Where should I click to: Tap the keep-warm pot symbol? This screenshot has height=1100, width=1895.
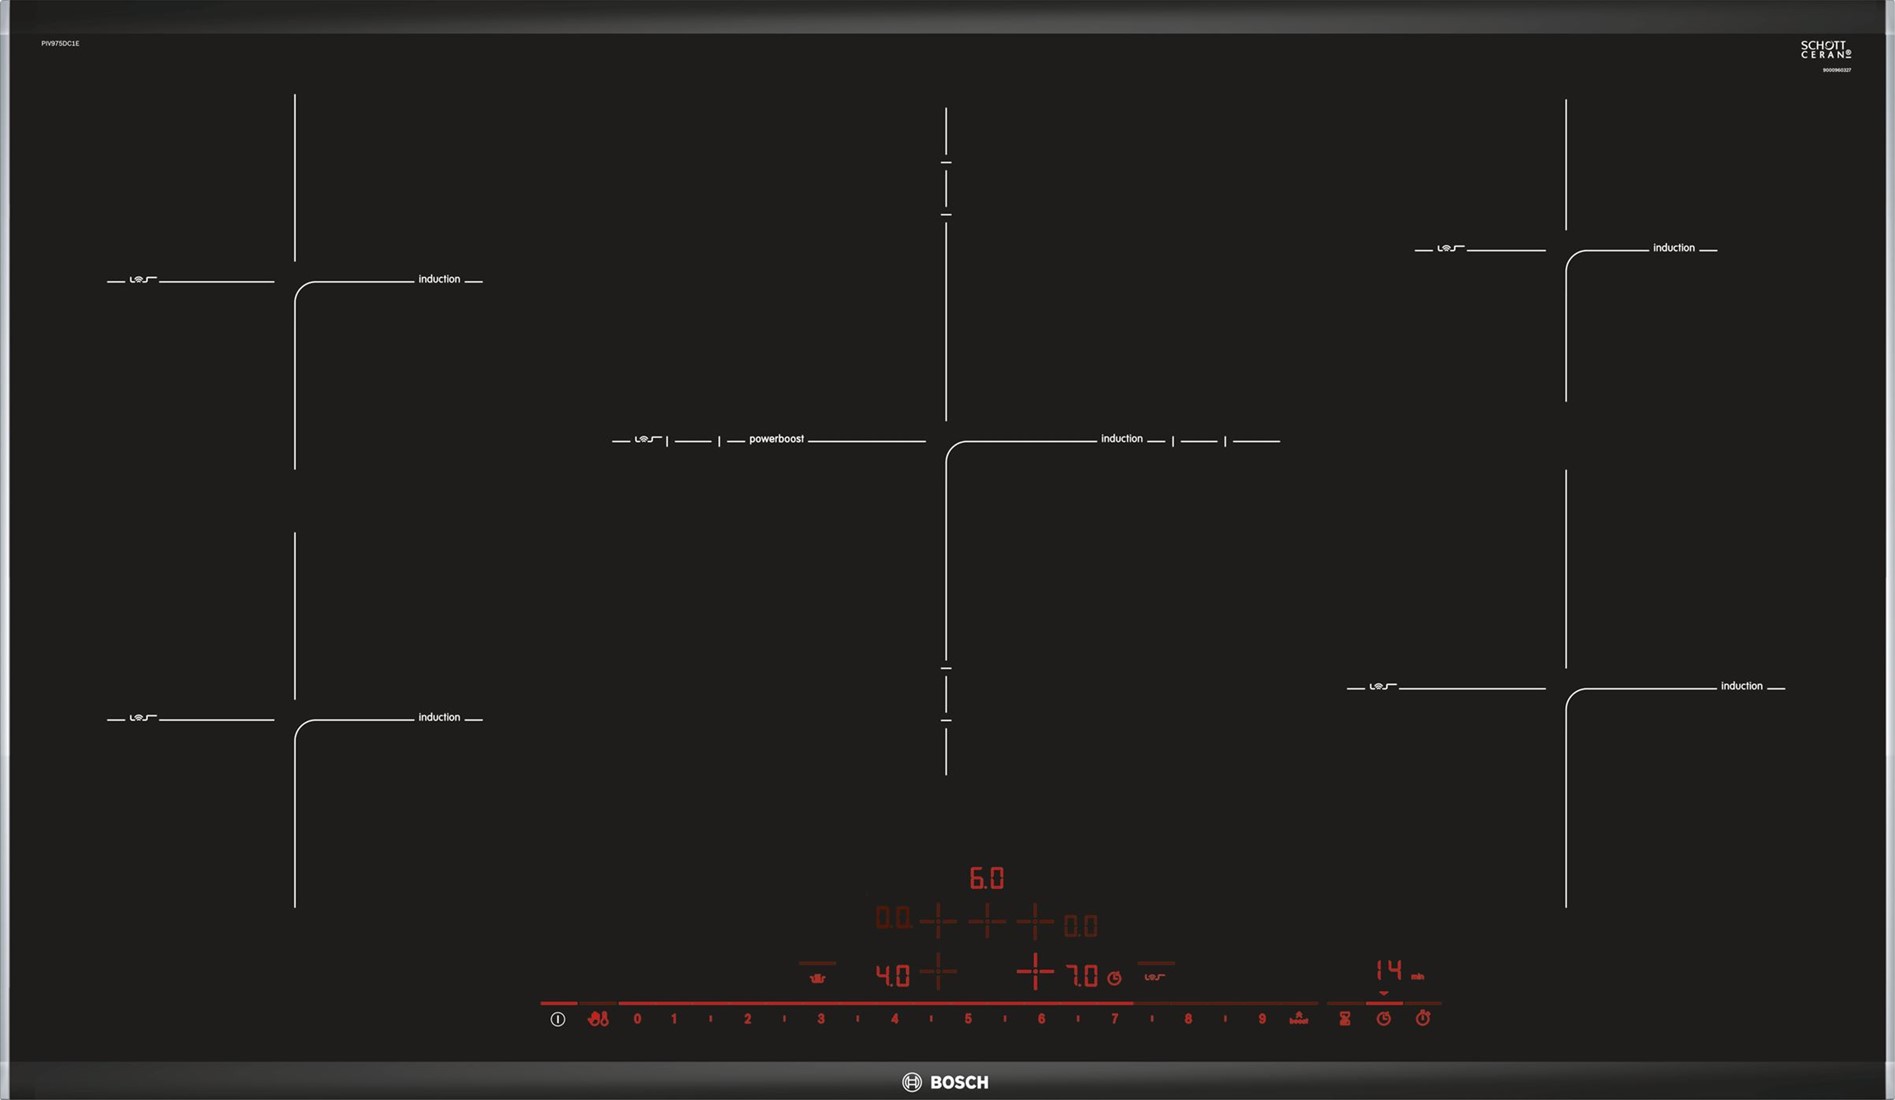tap(817, 976)
